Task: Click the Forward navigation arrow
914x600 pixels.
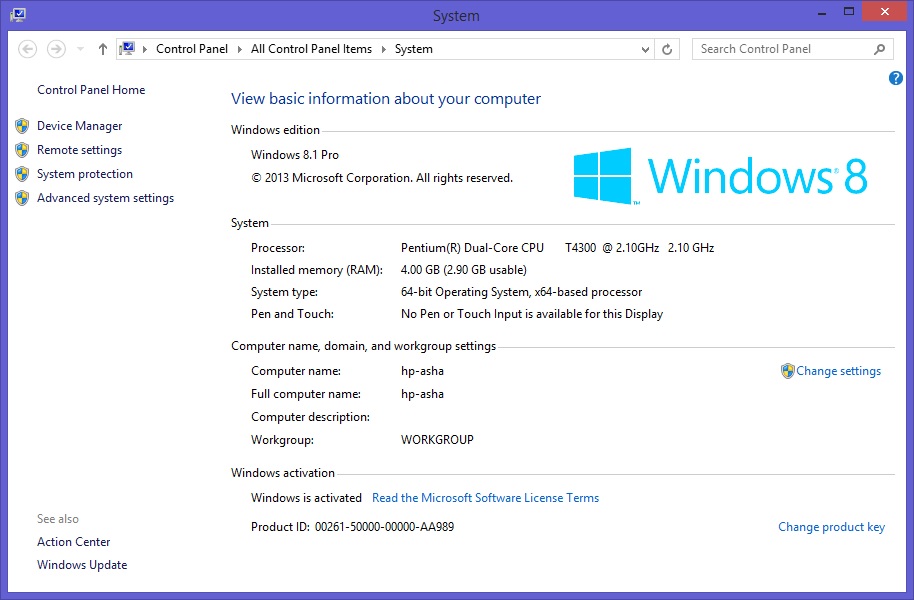Action: 57,49
